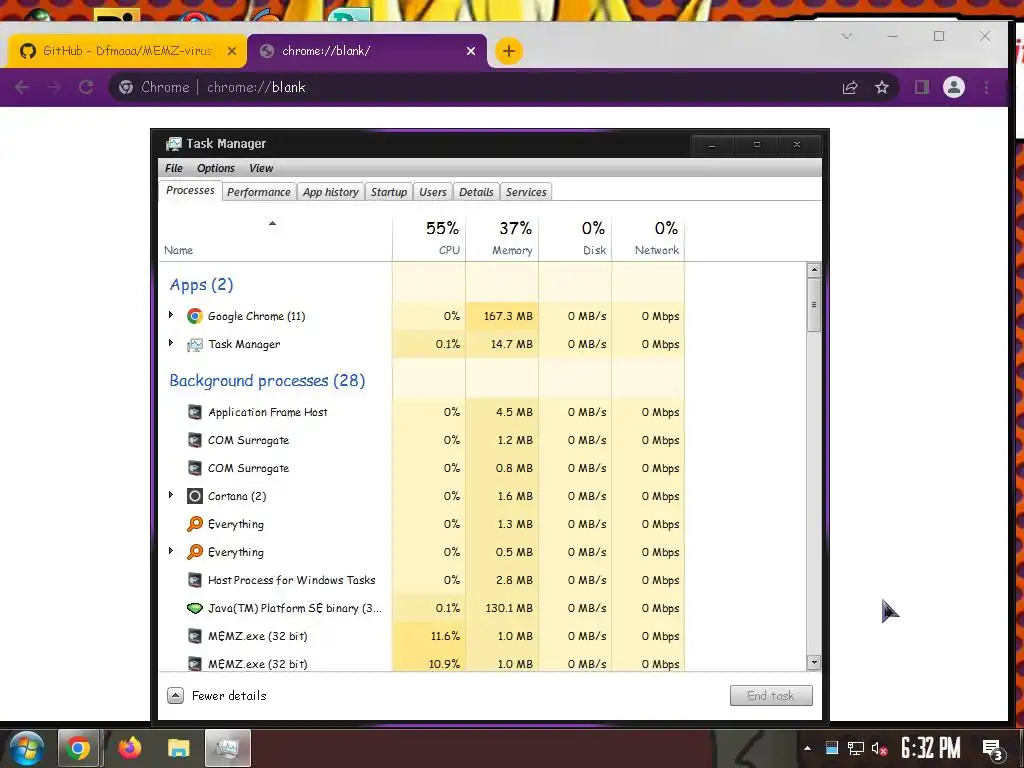Expand the second Everything process entry
Viewport: 1024px width, 768px height.
click(171, 551)
